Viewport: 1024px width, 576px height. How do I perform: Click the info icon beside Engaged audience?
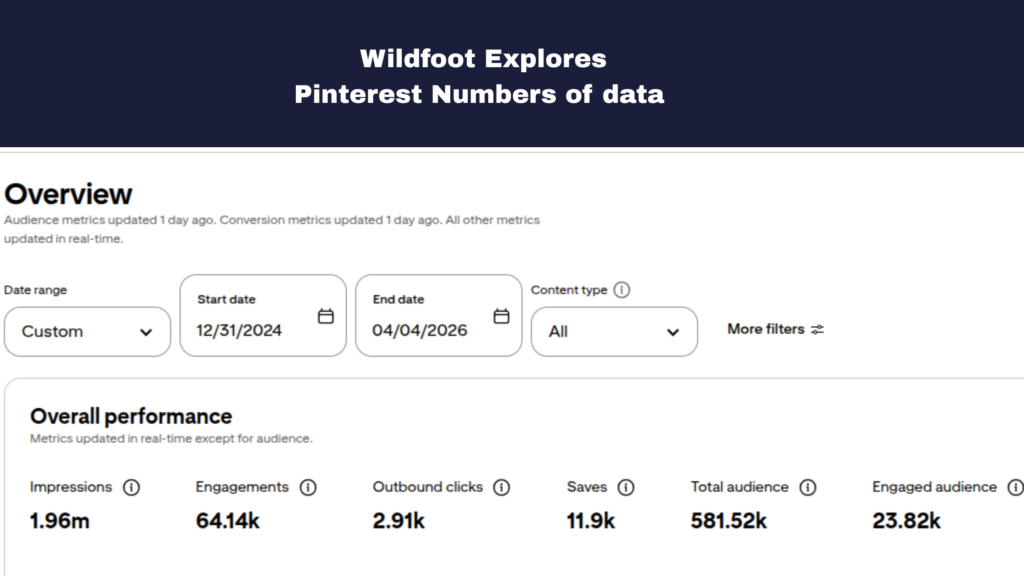click(1015, 488)
